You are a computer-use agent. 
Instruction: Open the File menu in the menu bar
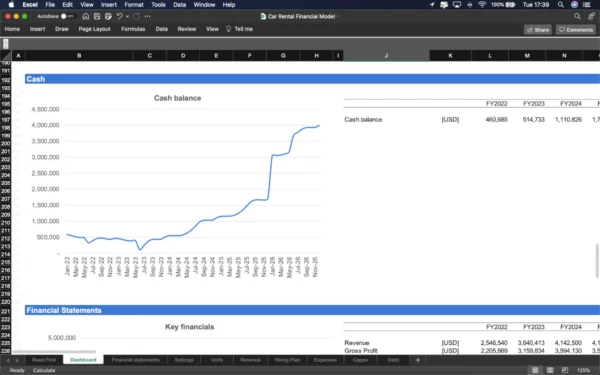(50, 5)
